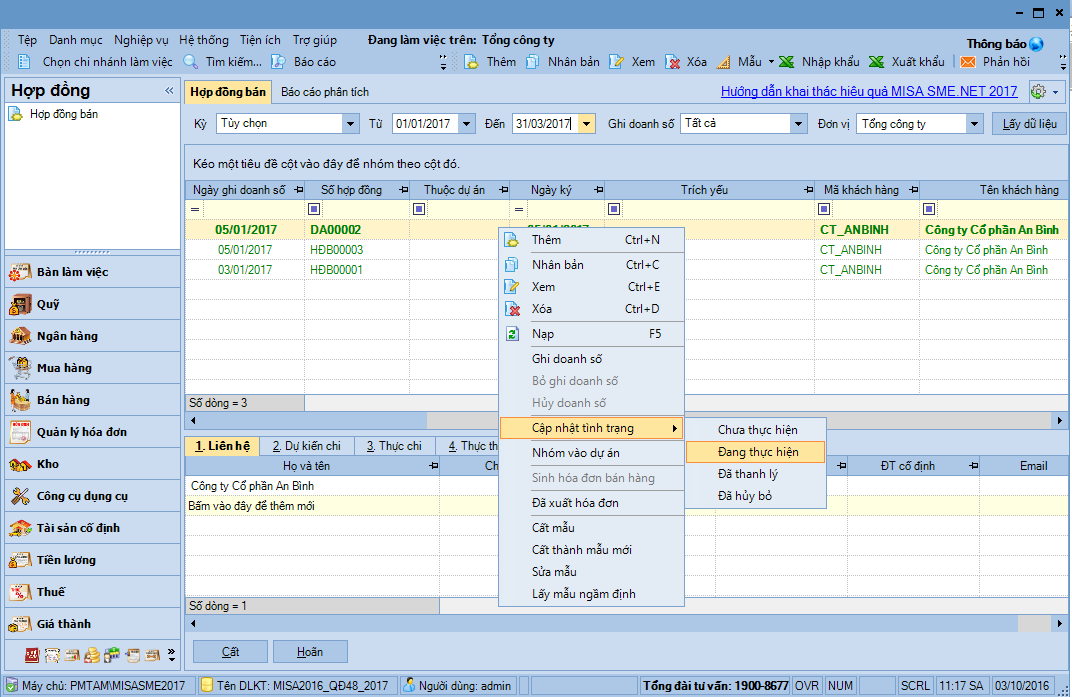Open the Đơn vị dropdown
Screen dimensions: 1072x697
click(974, 124)
